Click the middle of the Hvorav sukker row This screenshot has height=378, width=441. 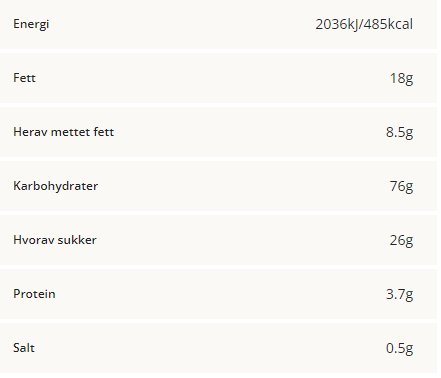[218, 240]
